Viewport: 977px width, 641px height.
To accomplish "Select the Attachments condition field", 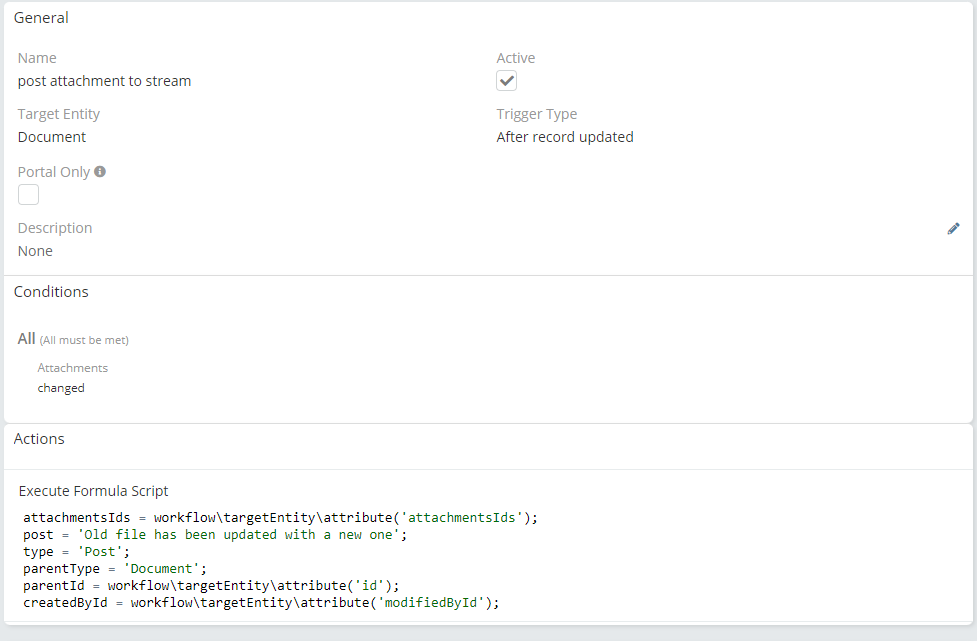I will [x=73, y=368].
